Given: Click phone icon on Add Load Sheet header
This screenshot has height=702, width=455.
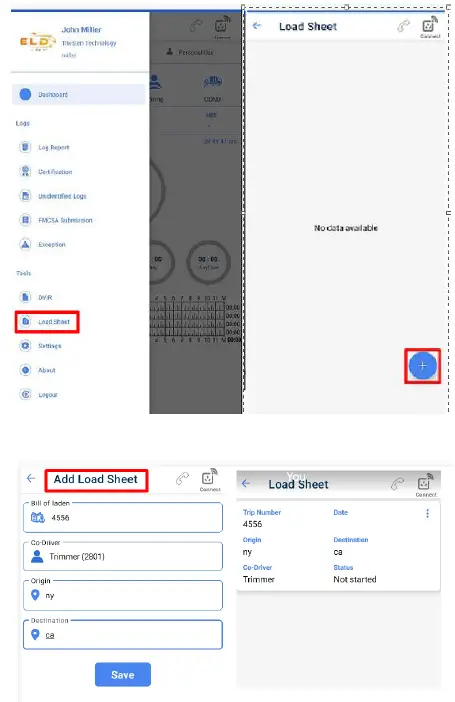Looking at the screenshot, I should 182,479.
